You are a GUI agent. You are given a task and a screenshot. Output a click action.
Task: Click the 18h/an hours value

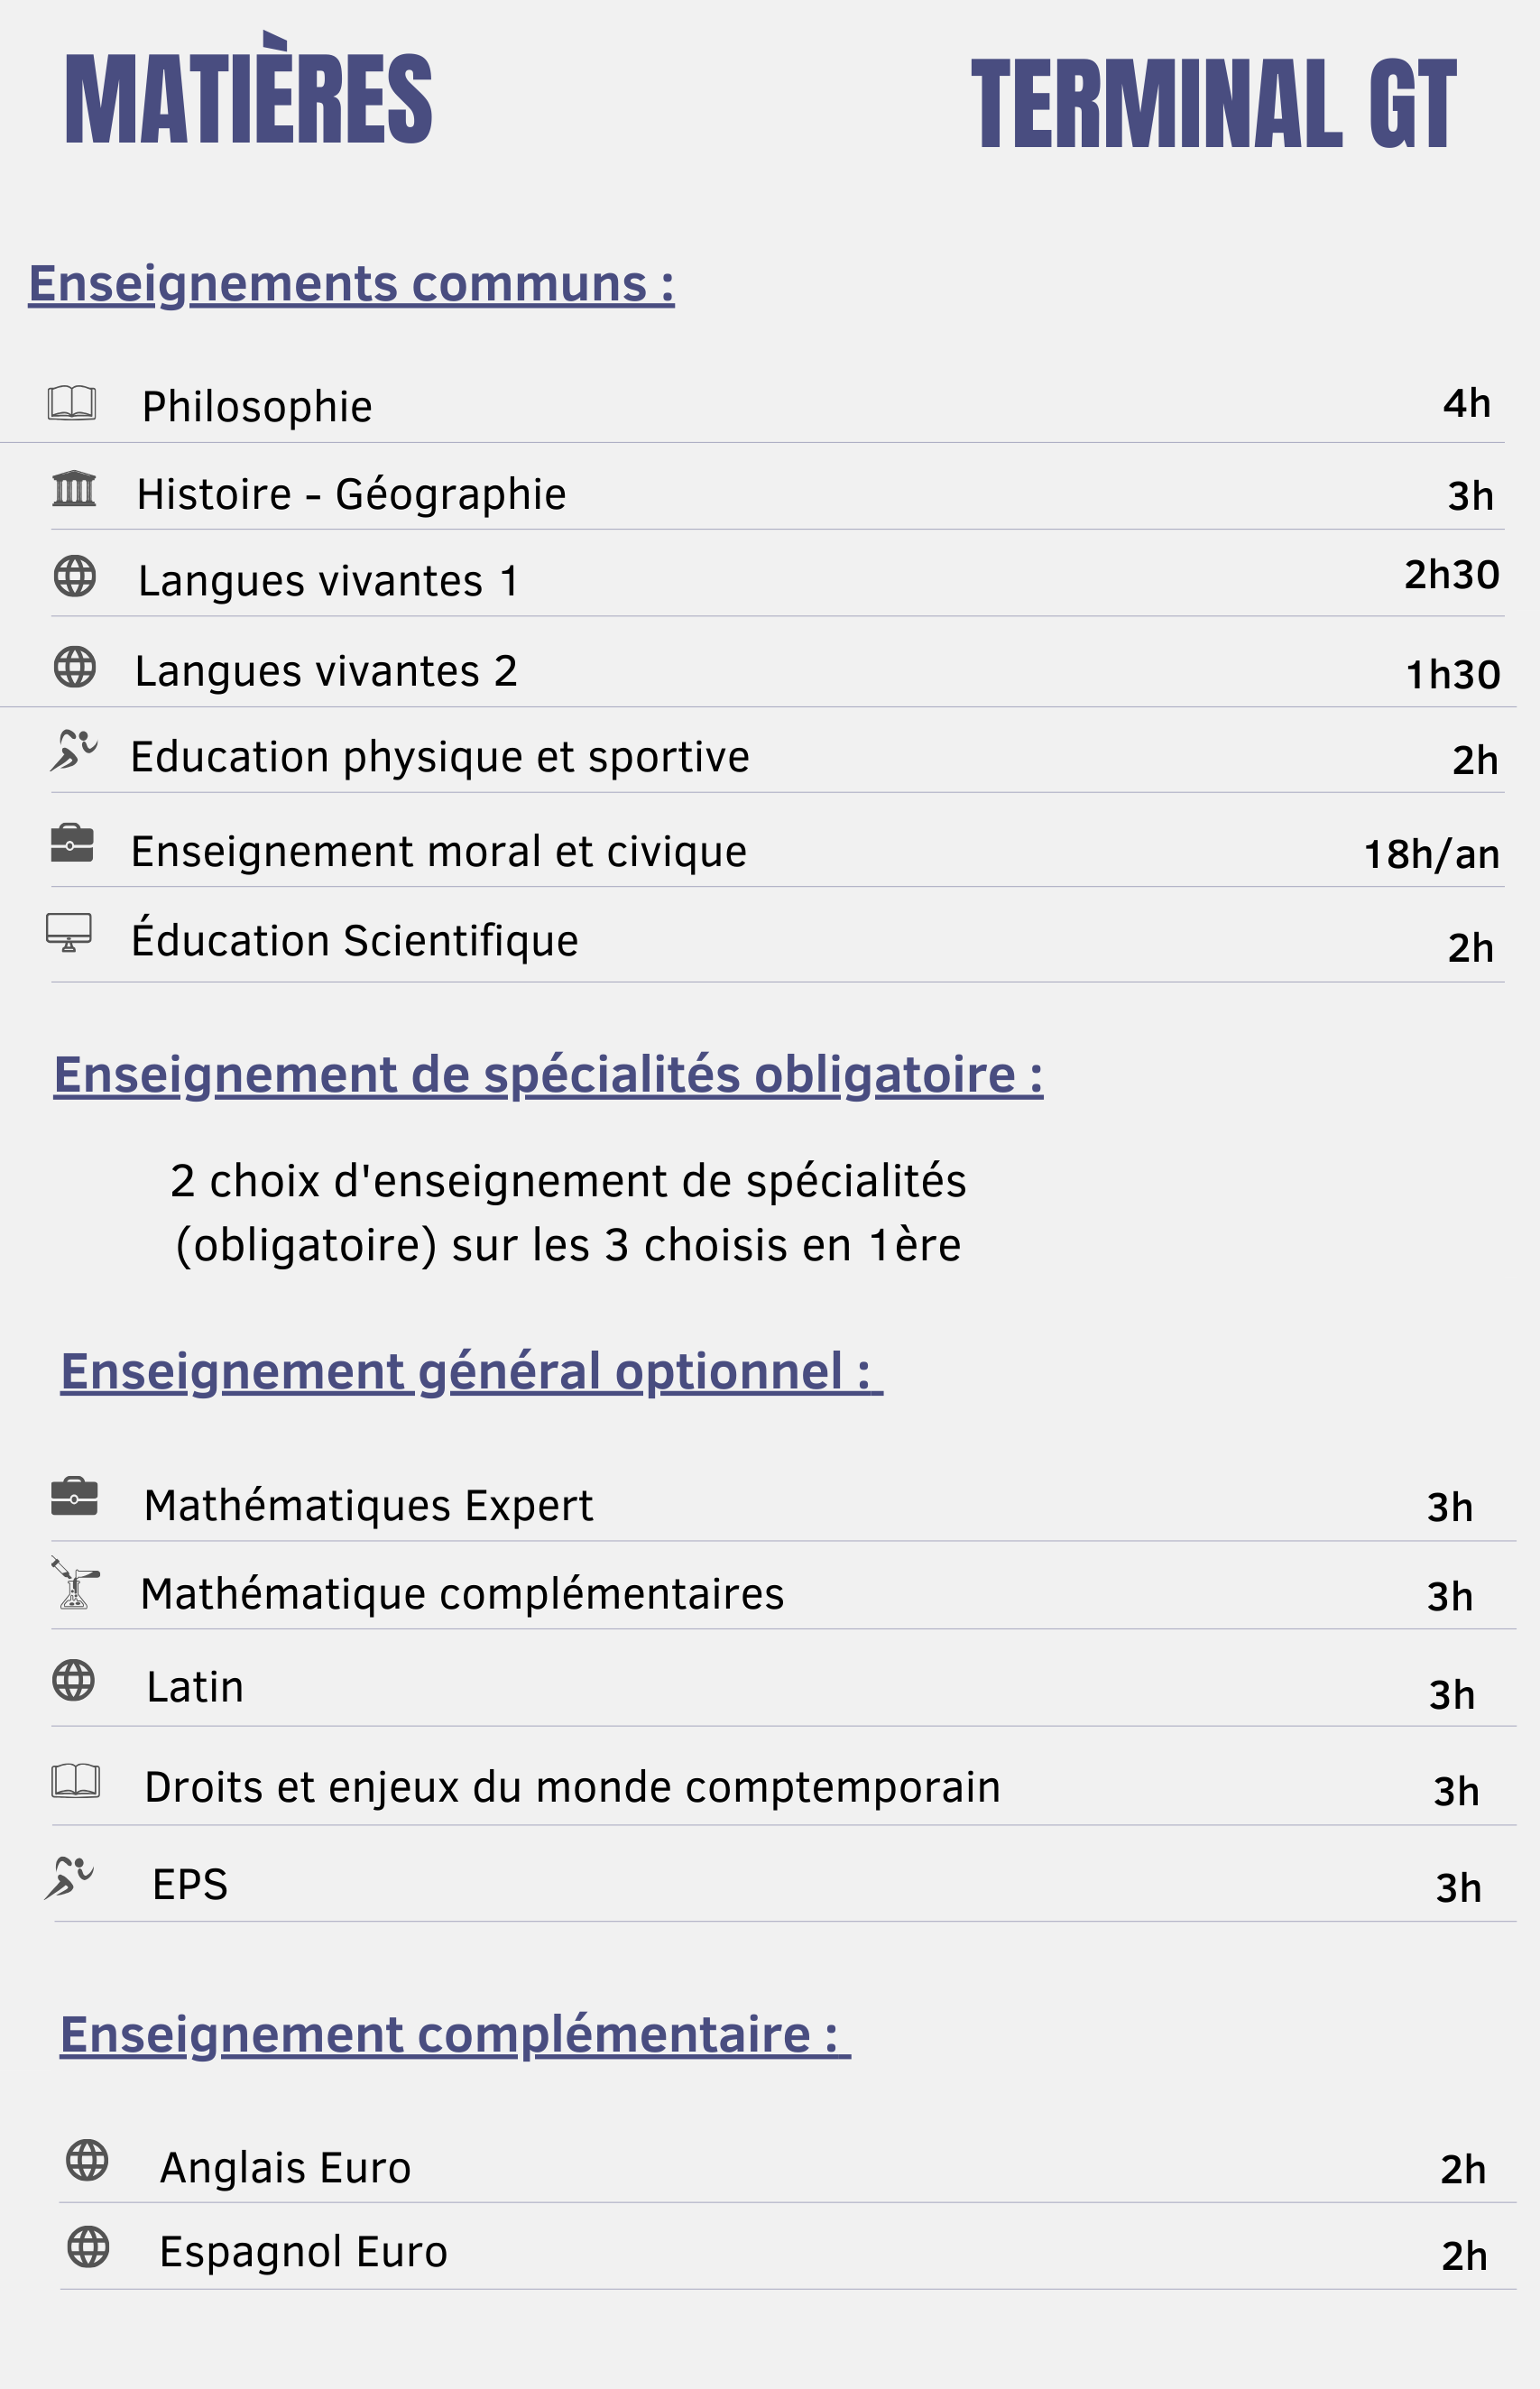coord(1431,855)
